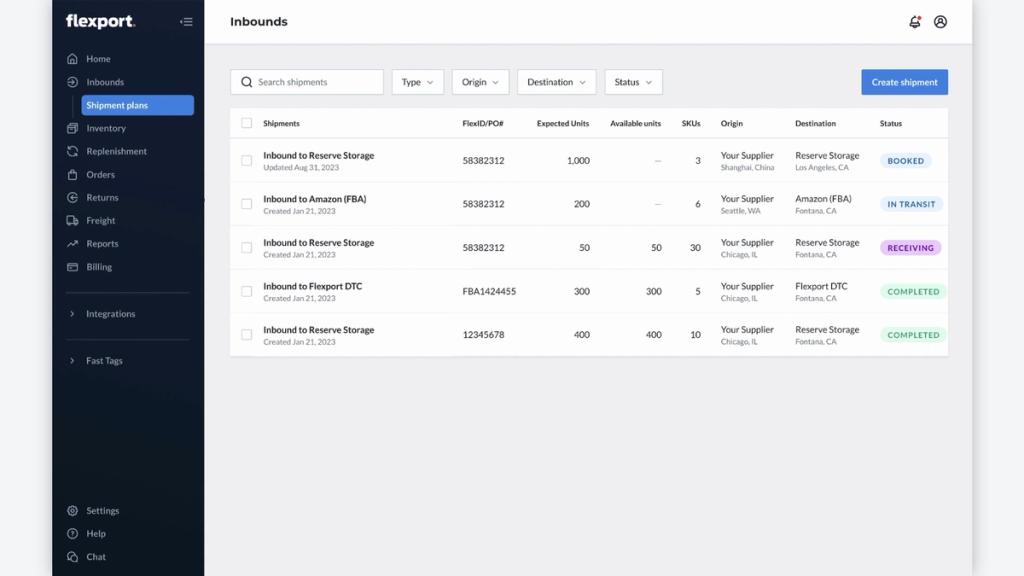
Task: Click the Billing card icon
Action: 72,266
